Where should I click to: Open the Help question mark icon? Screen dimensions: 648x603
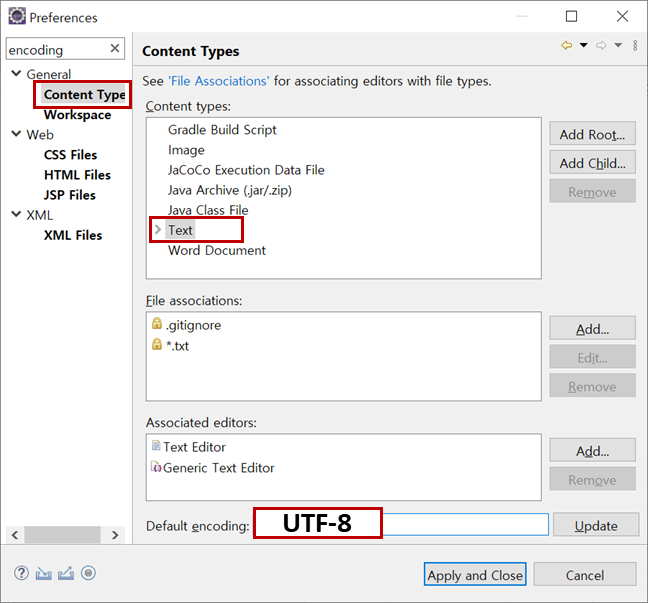coord(21,573)
